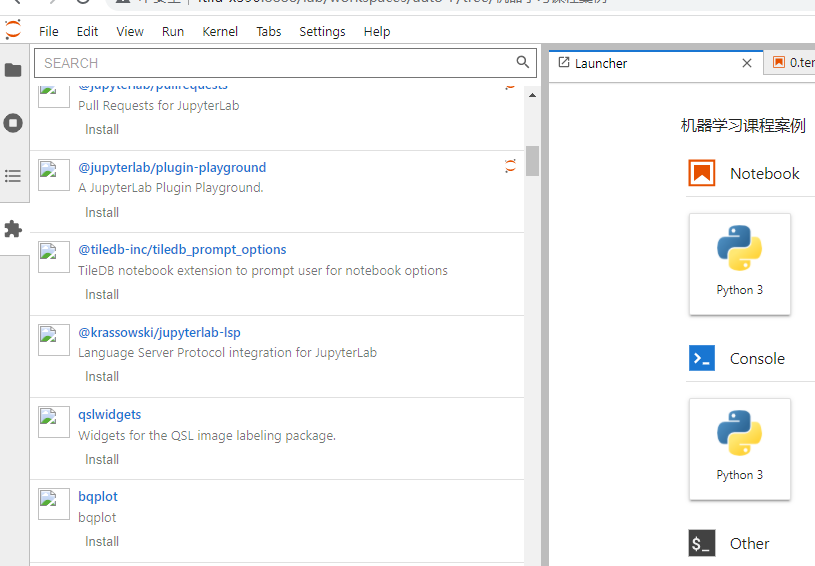Click thumbnail icon of bqplot extension
The height and width of the screenshot is (566, 815).
[54, 504]
